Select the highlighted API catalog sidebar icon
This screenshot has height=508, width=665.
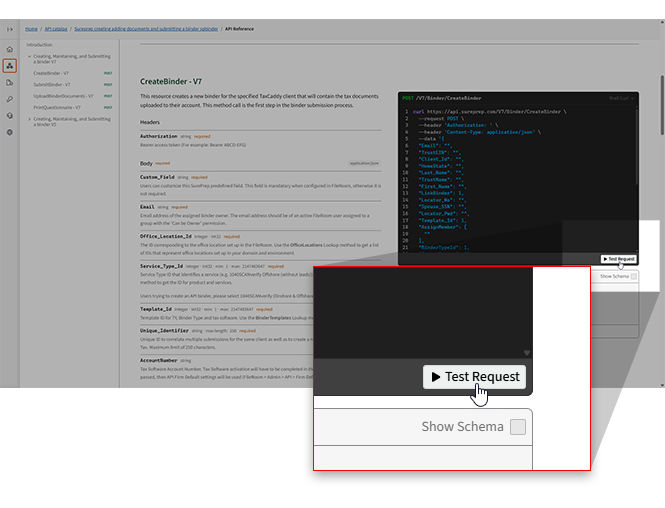10,66
